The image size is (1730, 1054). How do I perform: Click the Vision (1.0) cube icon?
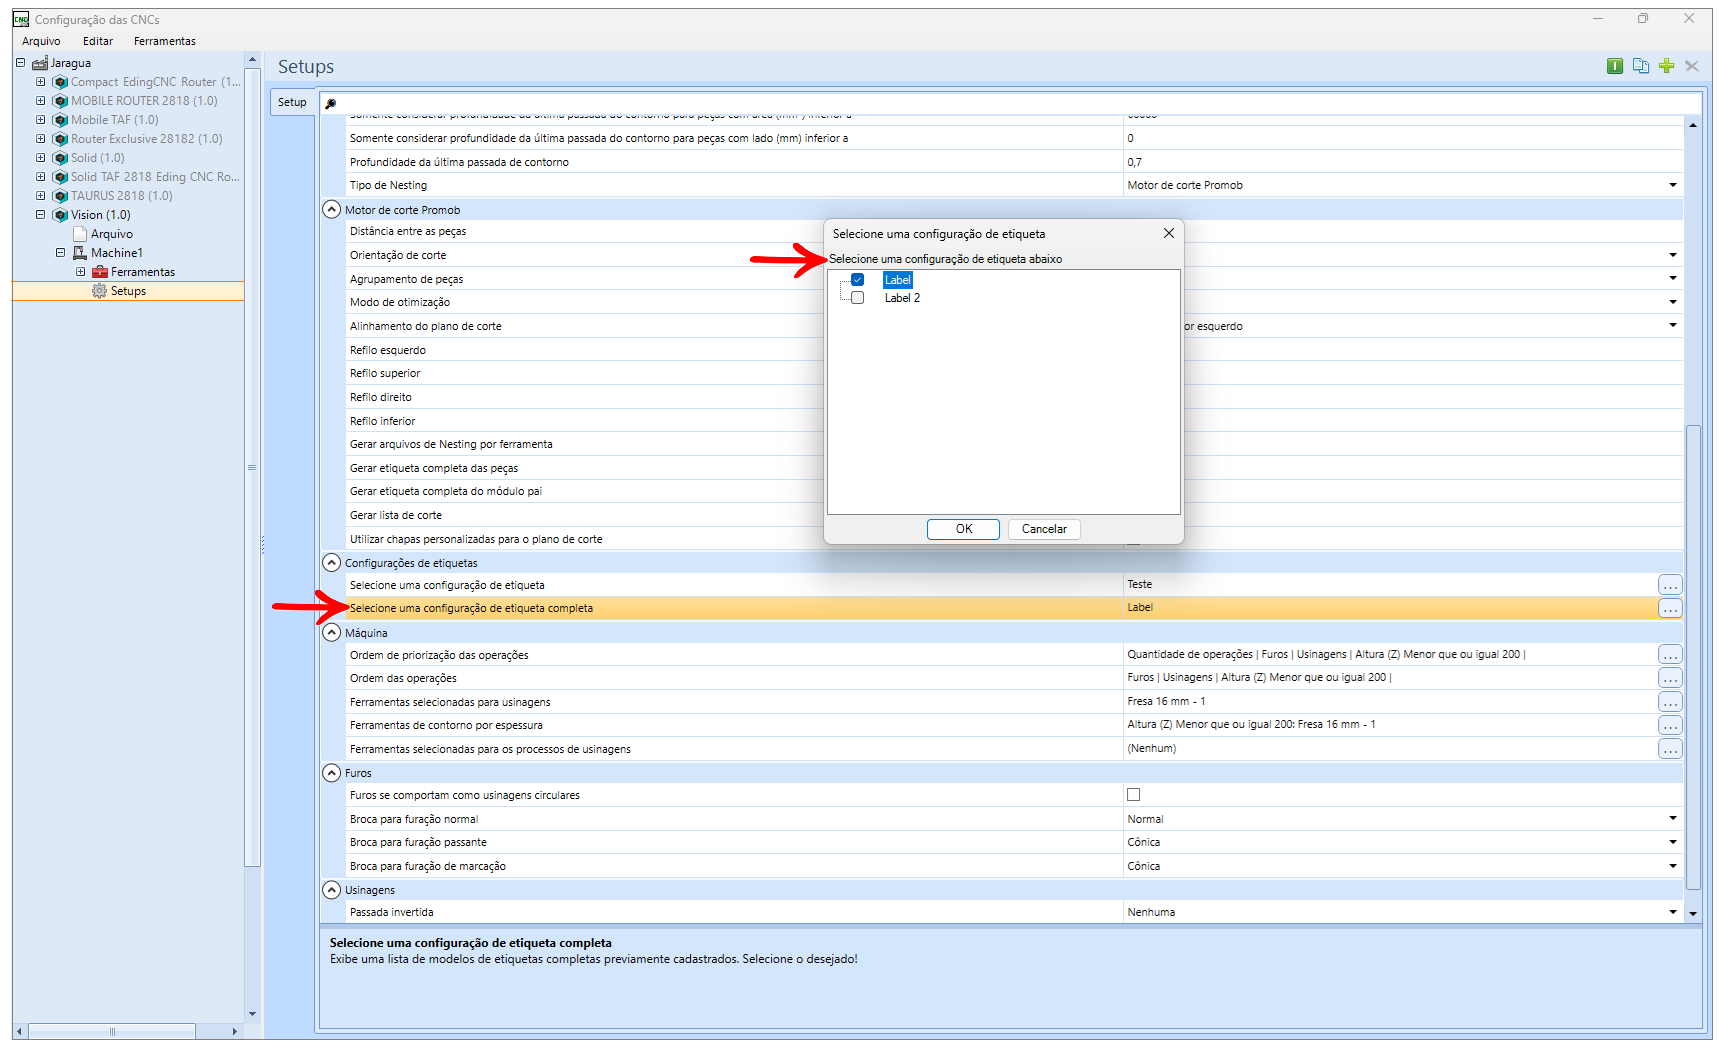coord(60,215)
